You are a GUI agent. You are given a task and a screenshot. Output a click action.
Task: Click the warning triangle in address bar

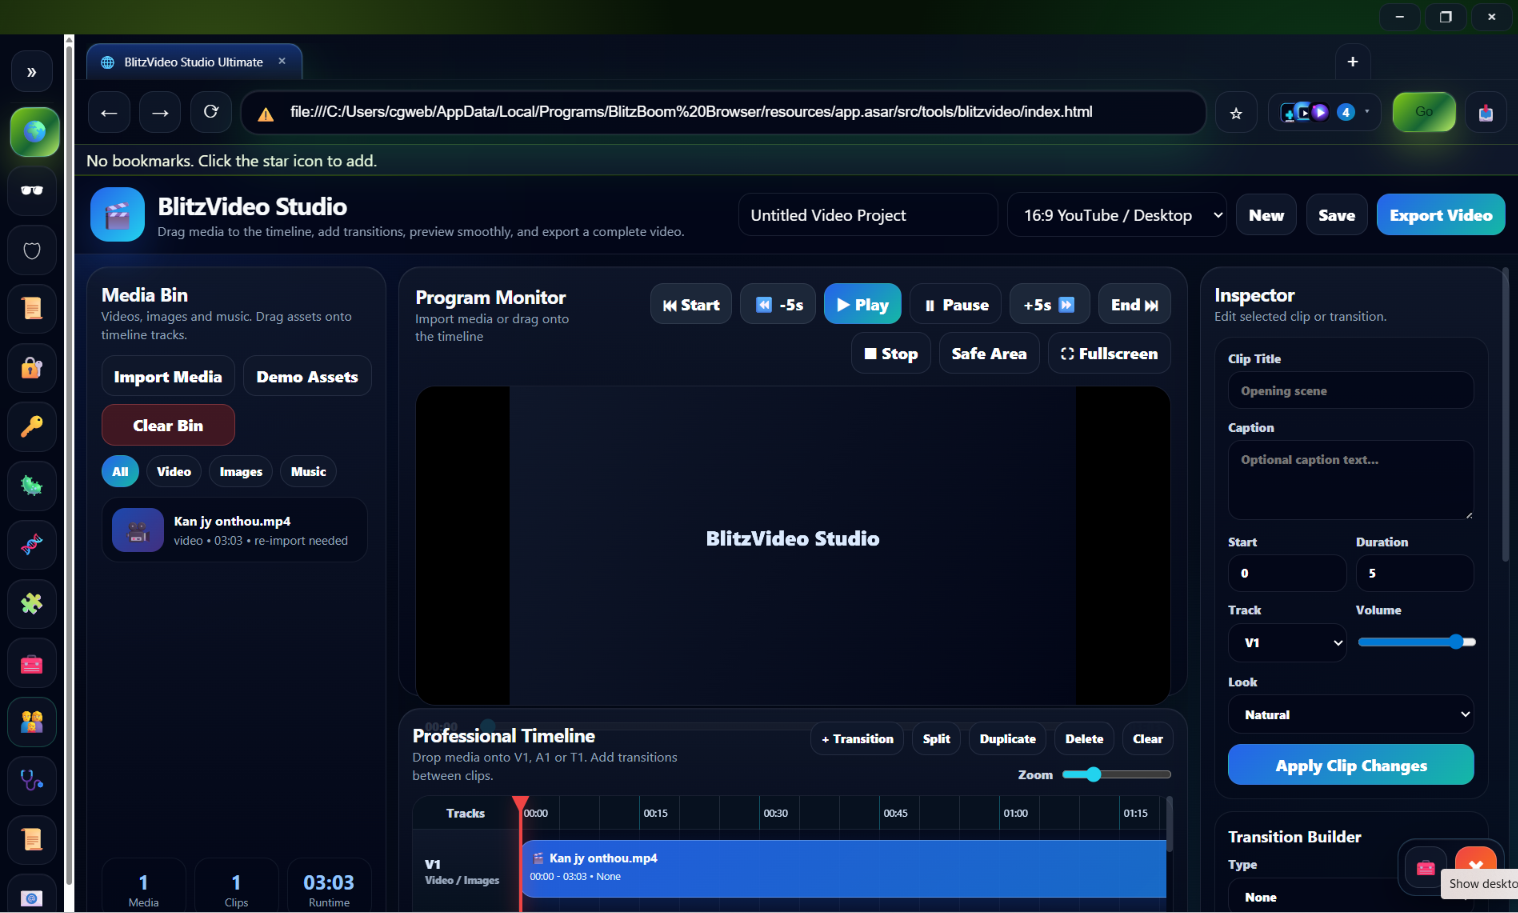coord(266,114)
